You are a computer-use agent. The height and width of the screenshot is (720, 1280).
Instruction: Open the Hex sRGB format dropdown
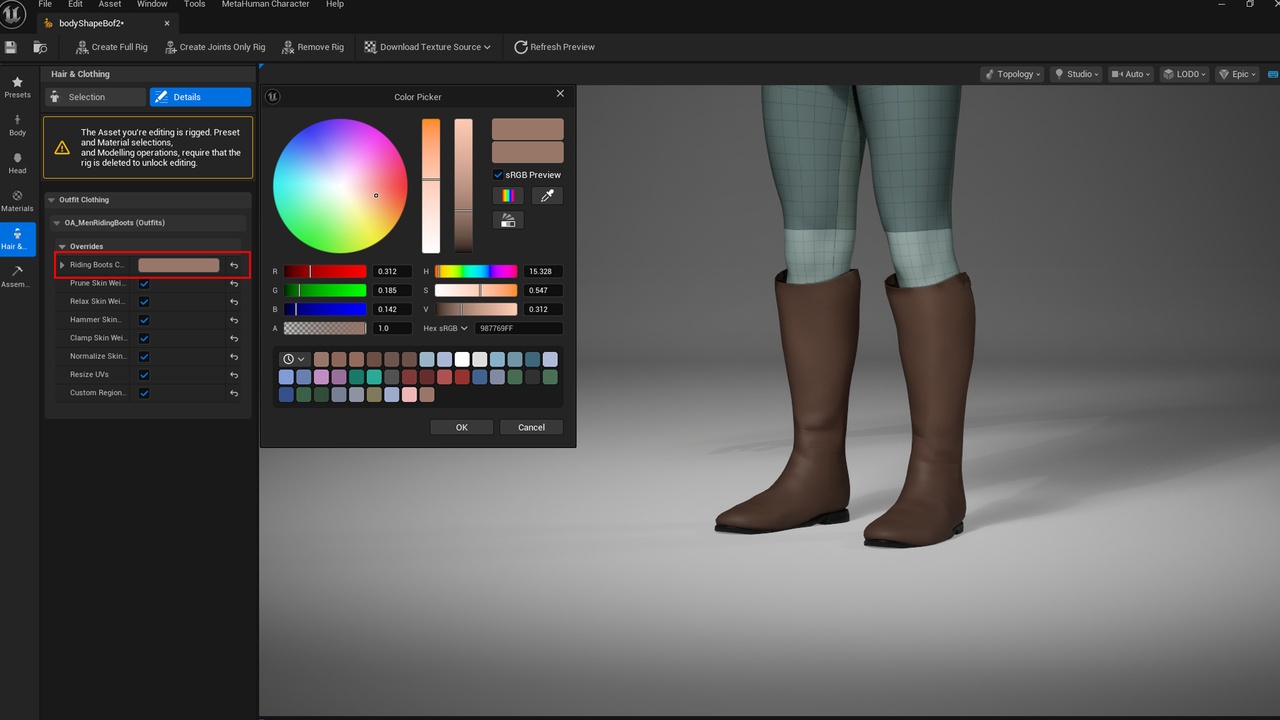445,328
